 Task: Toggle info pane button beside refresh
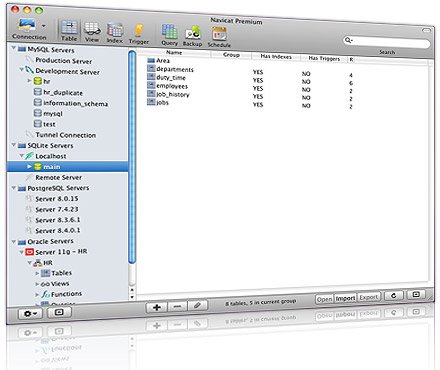416,294
